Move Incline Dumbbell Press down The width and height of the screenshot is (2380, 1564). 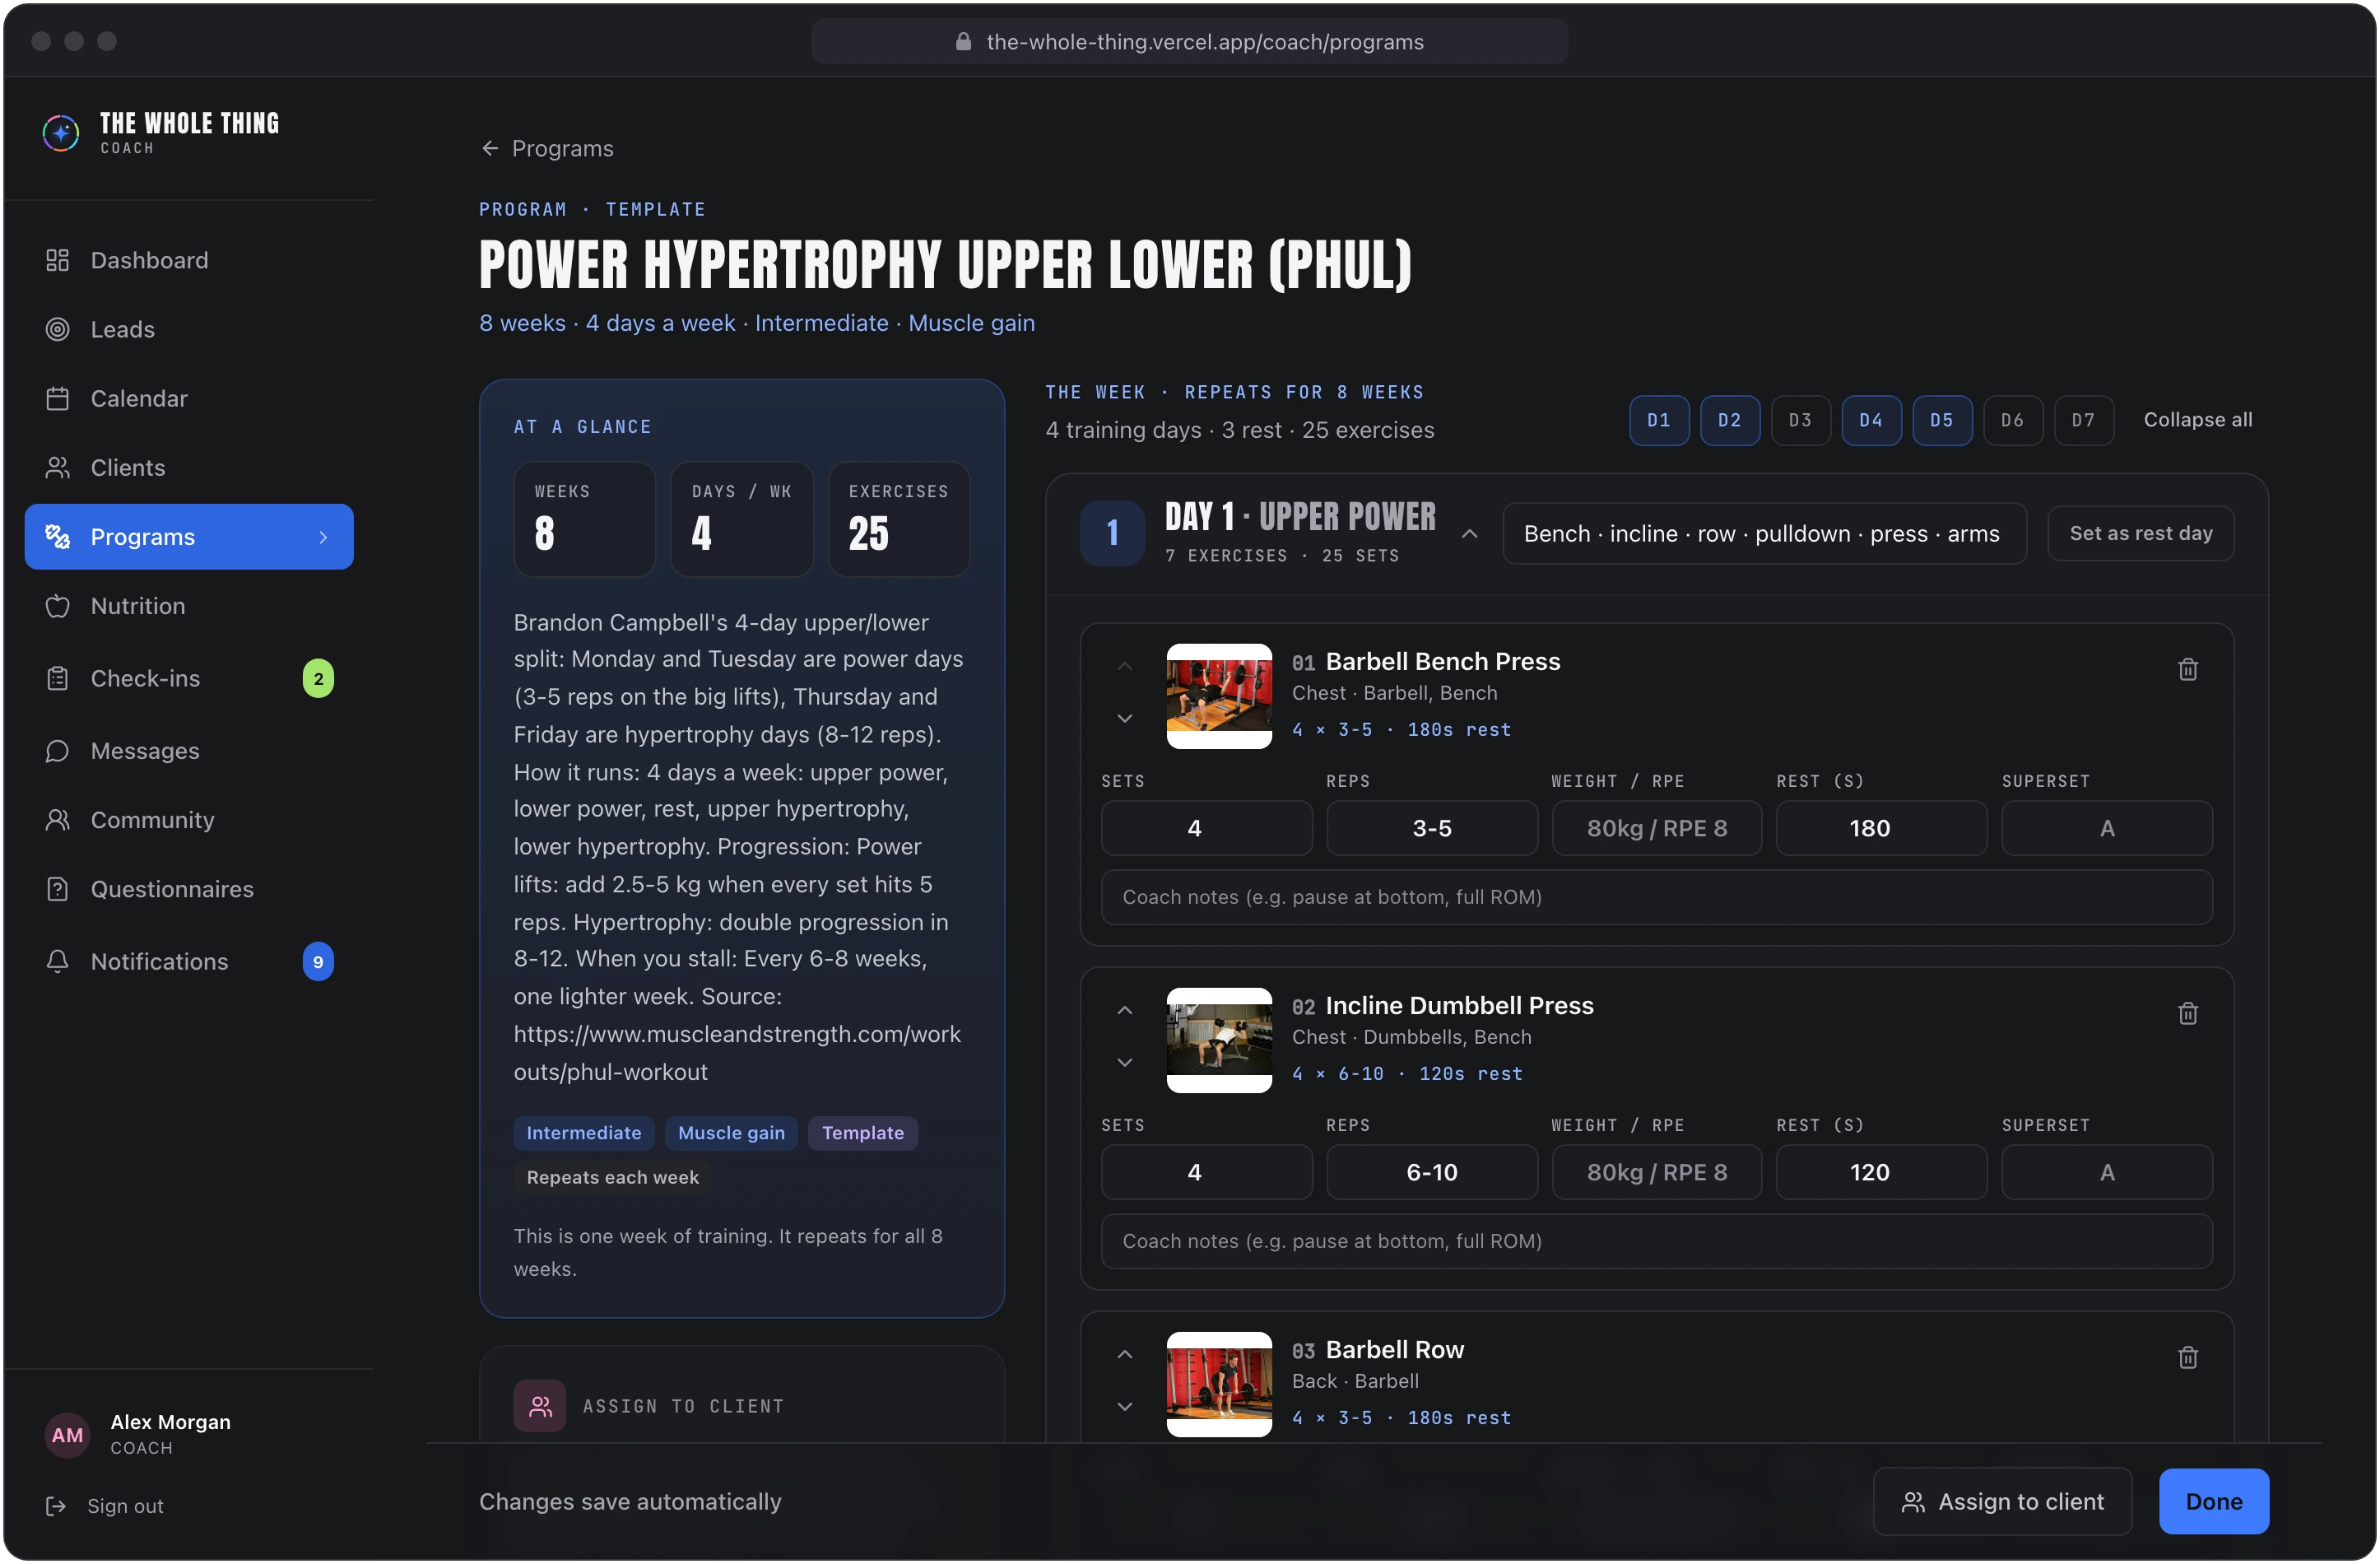click(x=1124, y=1062)
